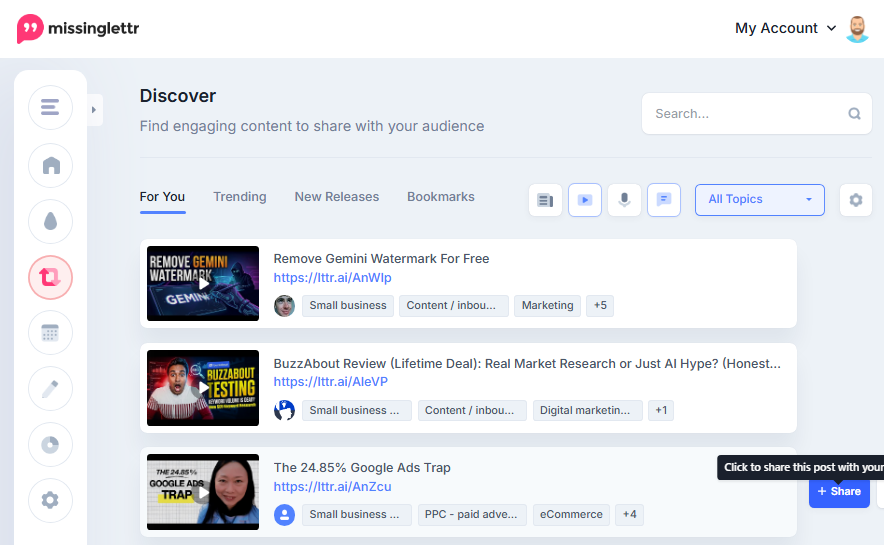Switch to the Trending tab
The height and width of the screenshot is (545, 884).
[x=240, y=197]
